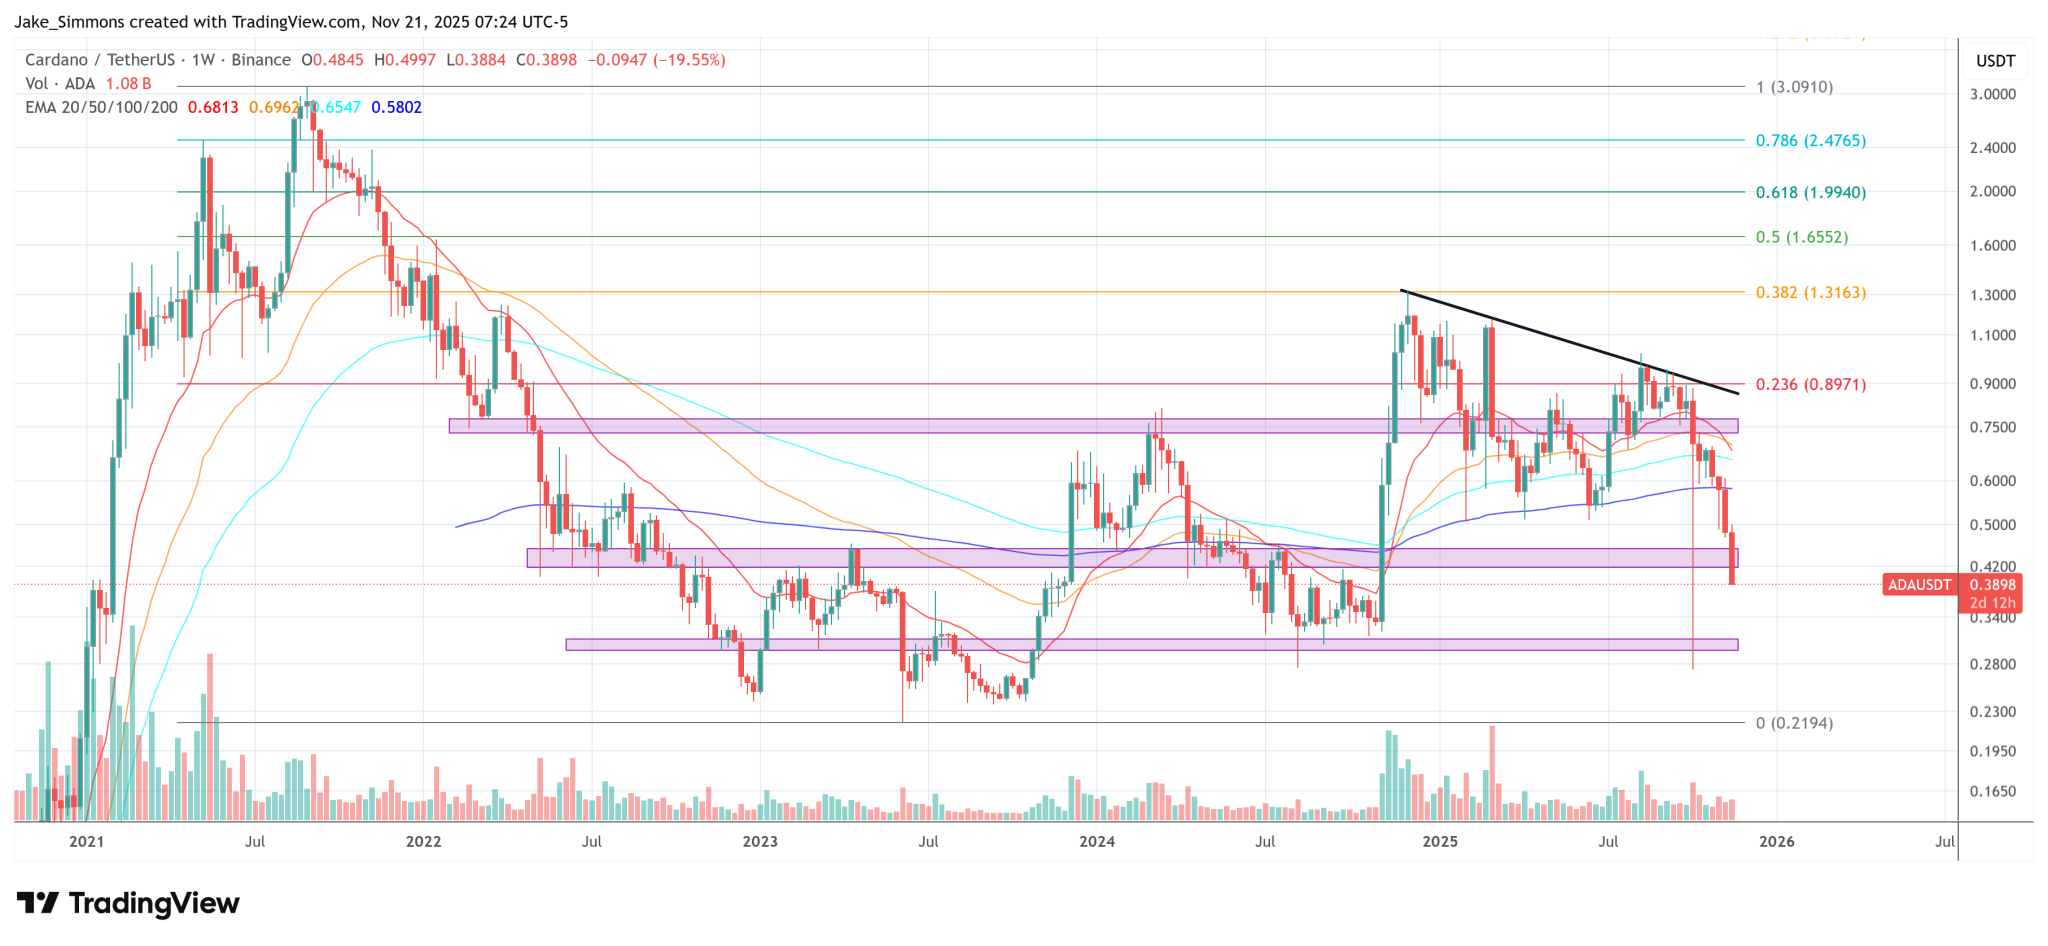Click the 3.0000 price axis label
The image size is (2048, 946).
1992,94
